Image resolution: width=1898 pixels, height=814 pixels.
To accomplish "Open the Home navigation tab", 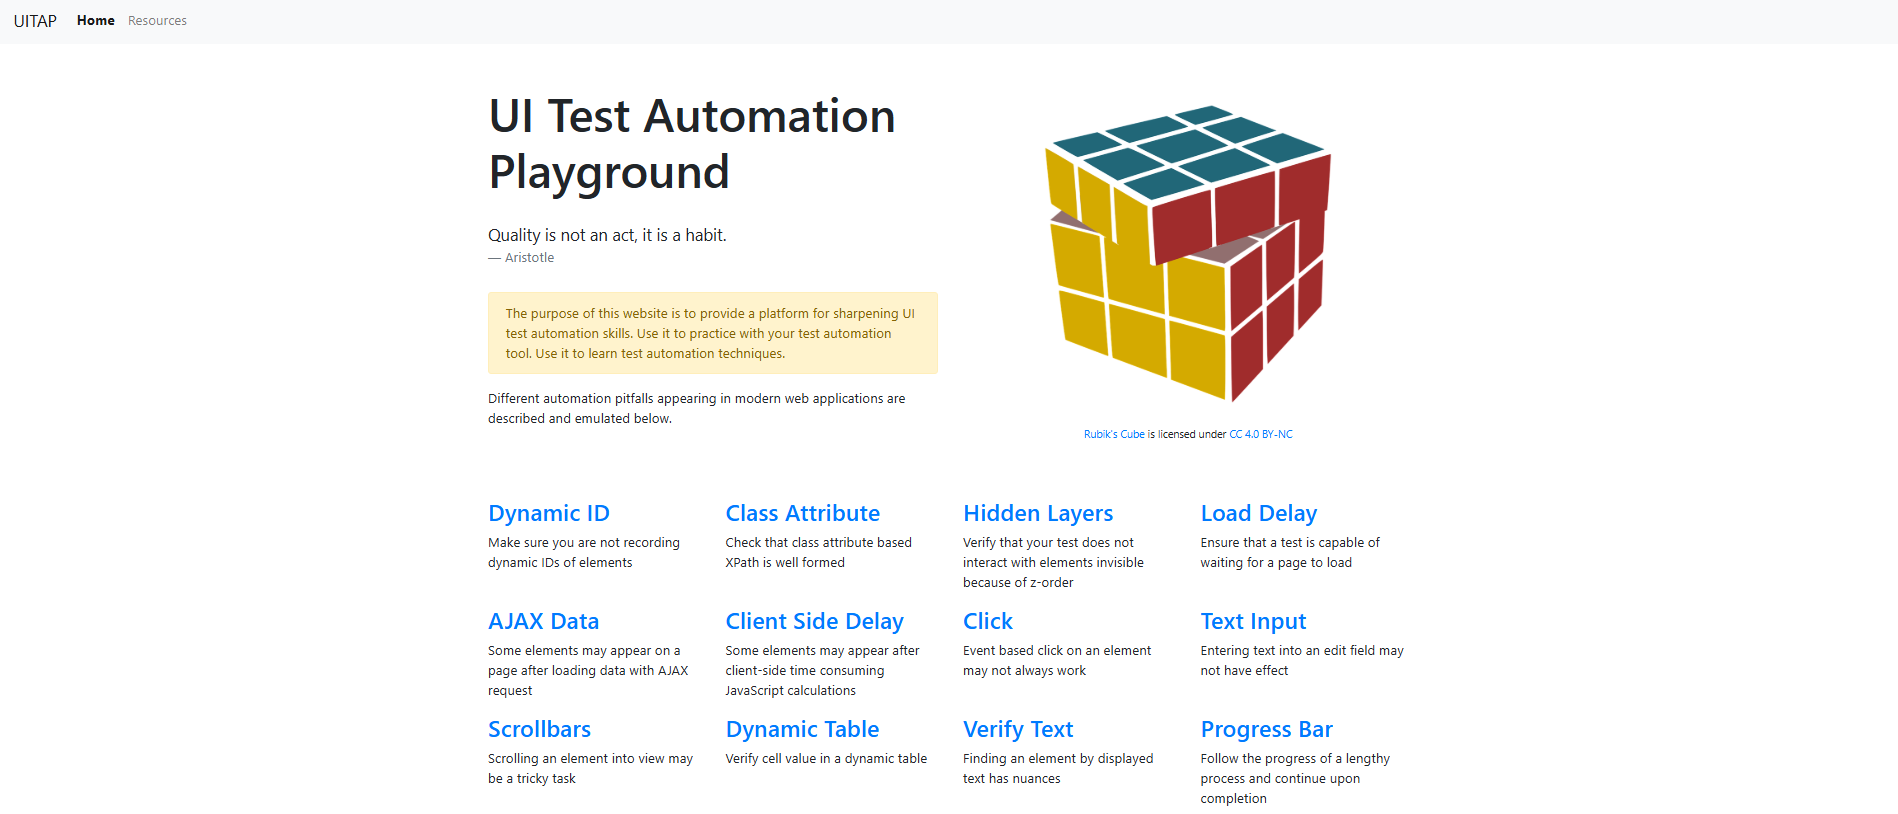I will pyautogui.click(x=96, y=21).
